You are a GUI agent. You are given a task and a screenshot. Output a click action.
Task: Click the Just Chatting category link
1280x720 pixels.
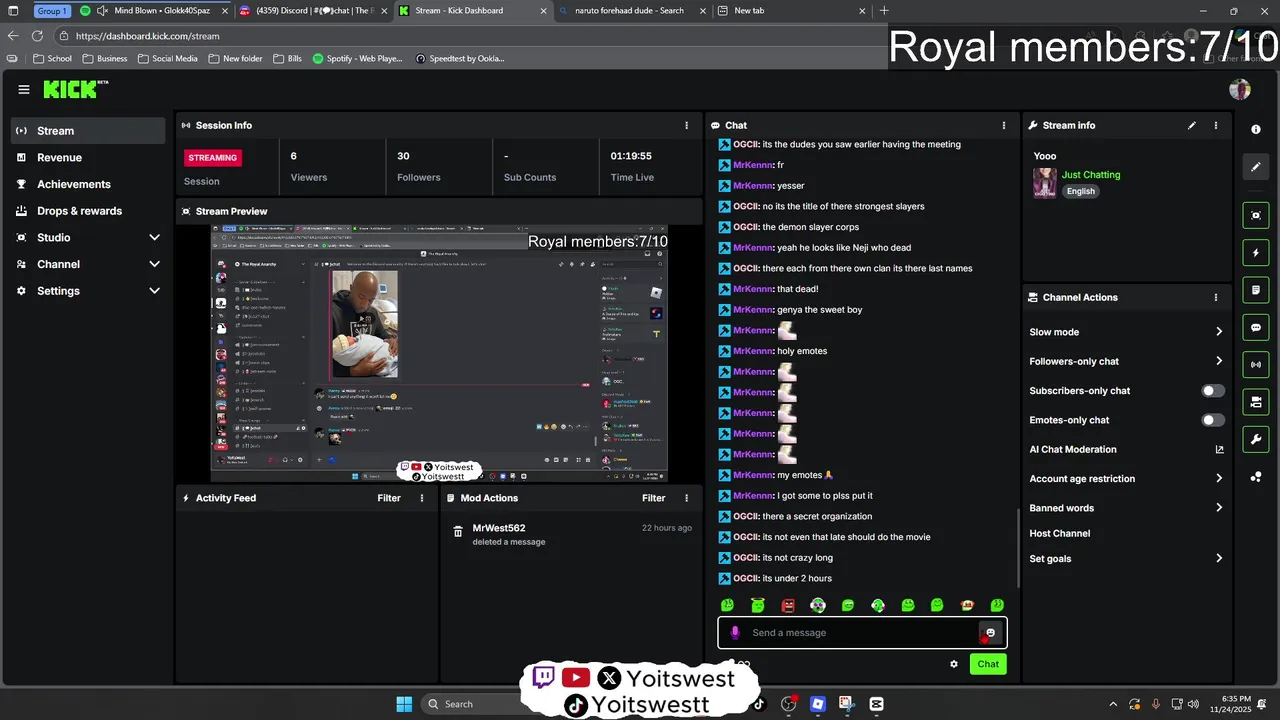coord(1091,175)
